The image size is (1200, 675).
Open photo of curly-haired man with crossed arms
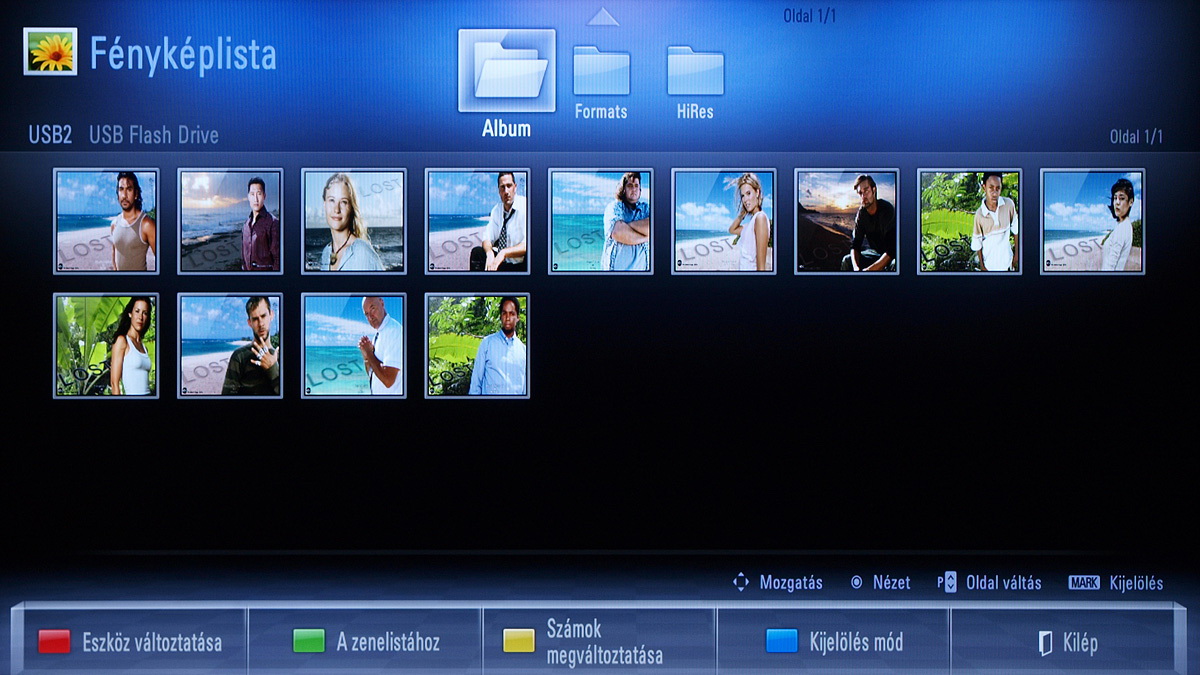pyautogui.click(x=601, y=221)
